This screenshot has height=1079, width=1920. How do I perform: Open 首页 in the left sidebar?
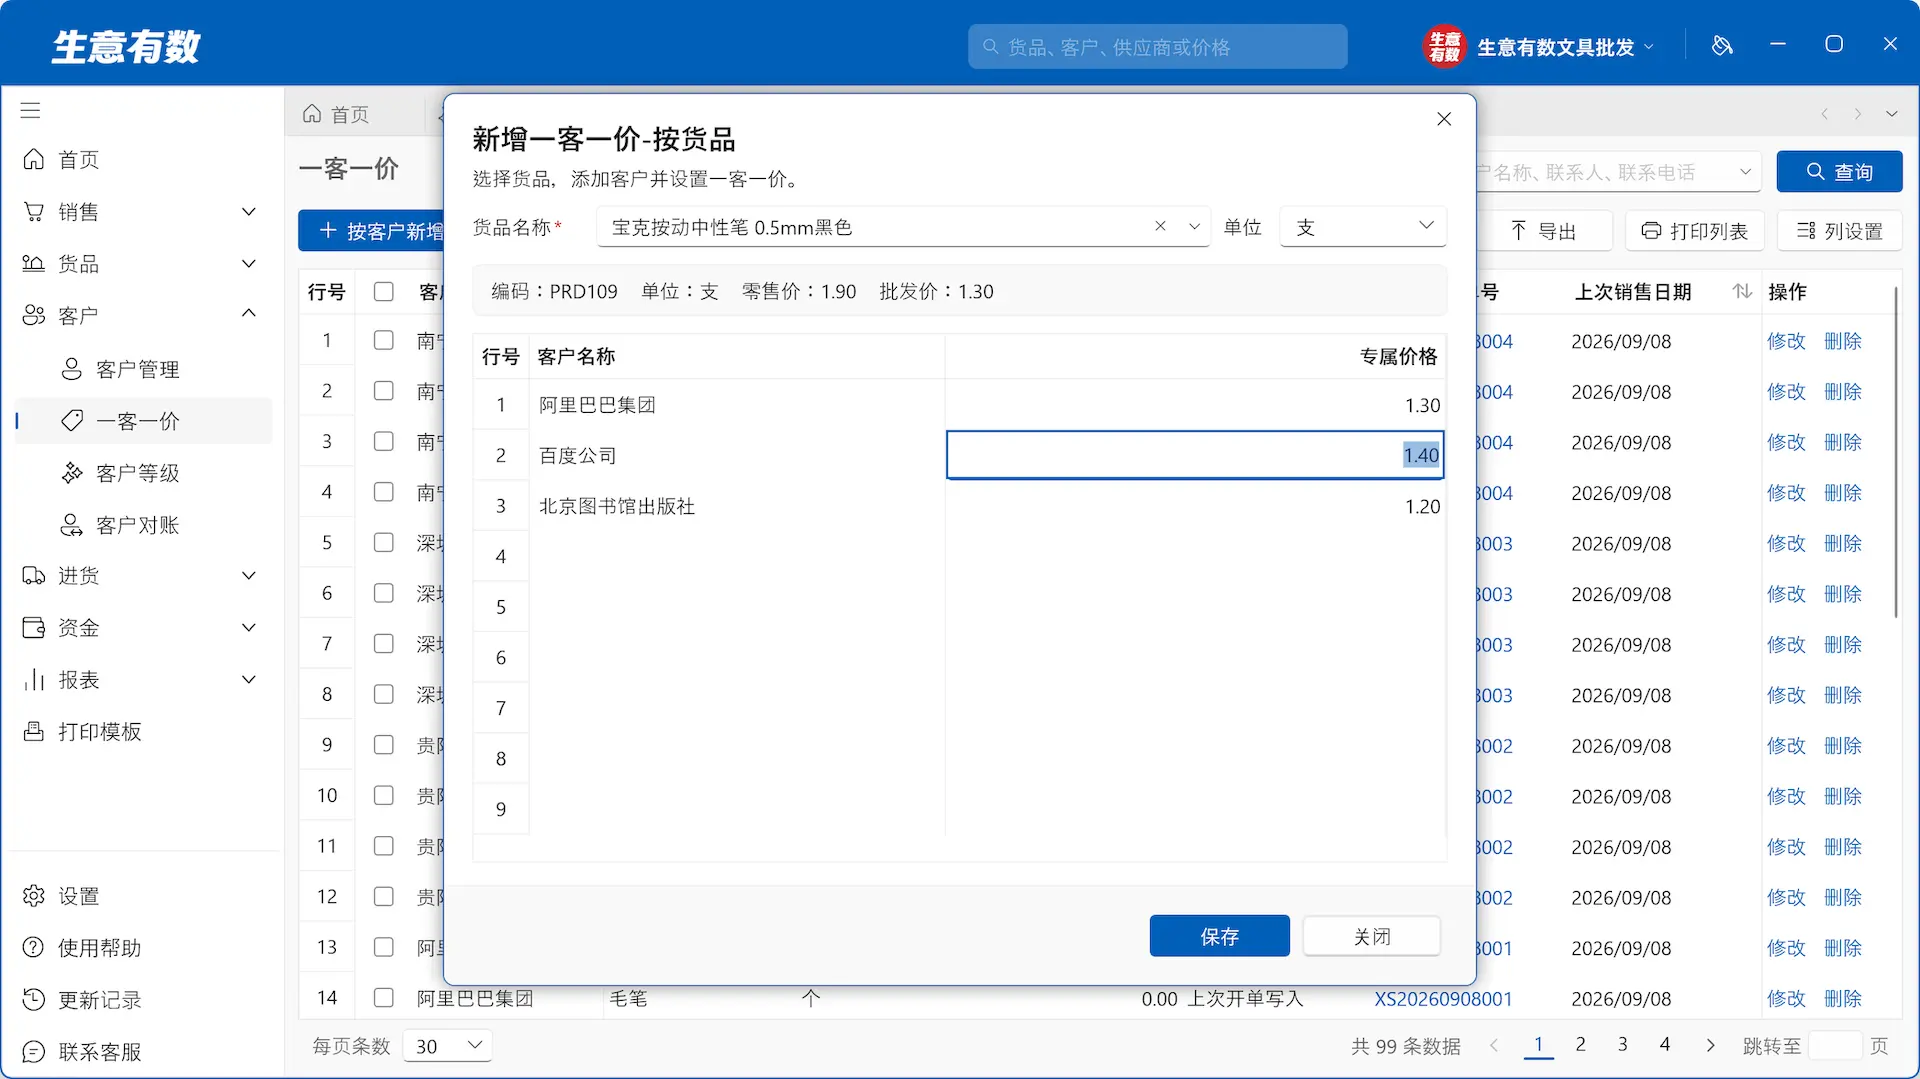click(78, 160)
